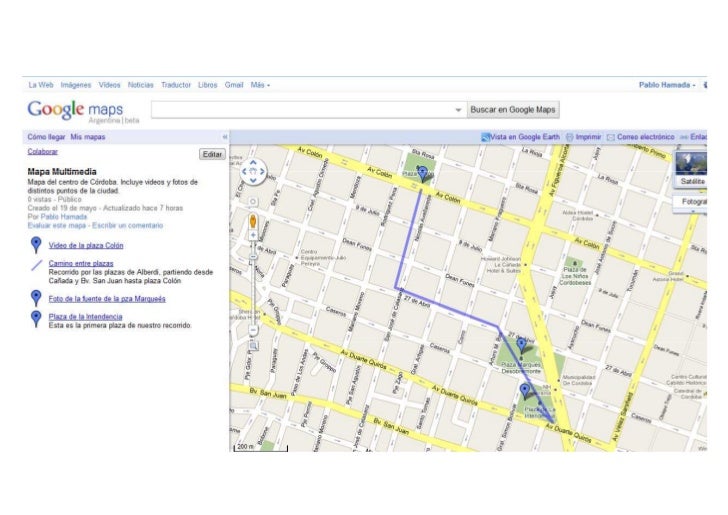The height and width of the screenshot is (515, 728).
Task: Click the map pin on Plaza de la Intendencia
Action: [x=525, y=391]
